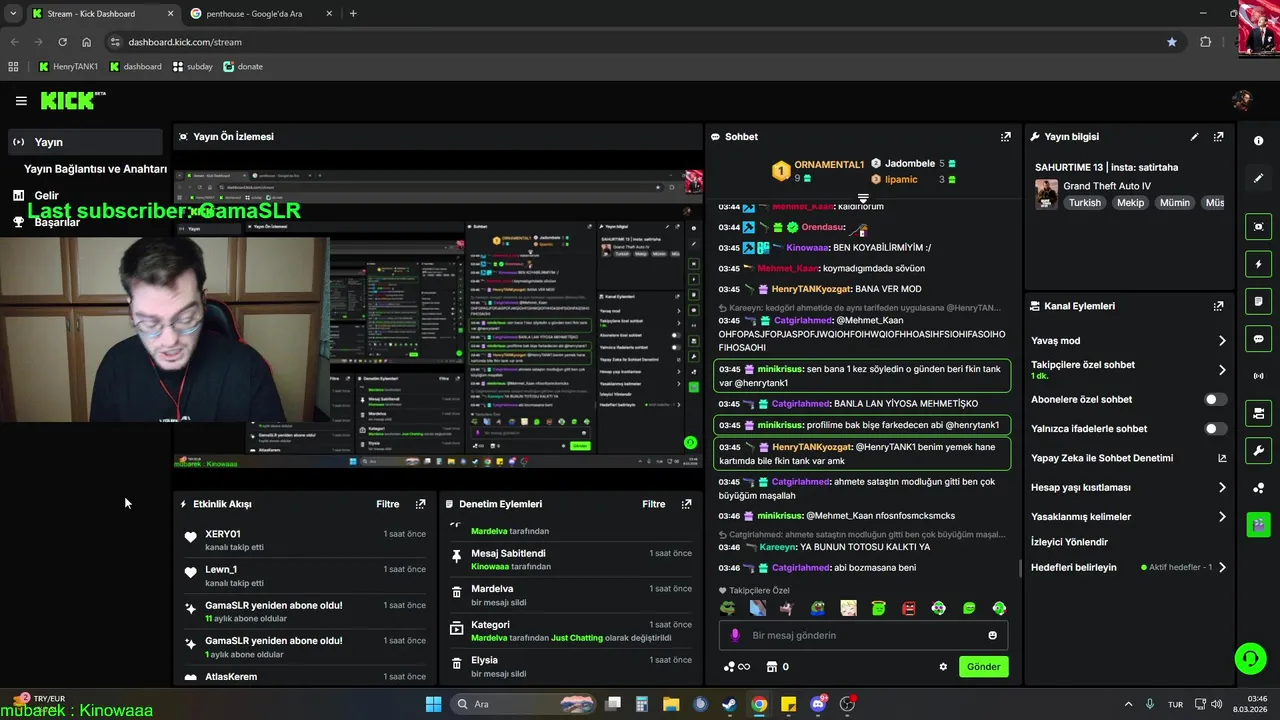
Task: Click the info icon in right sidebar
Action: pyautogui.click(x=1258, y=141)
